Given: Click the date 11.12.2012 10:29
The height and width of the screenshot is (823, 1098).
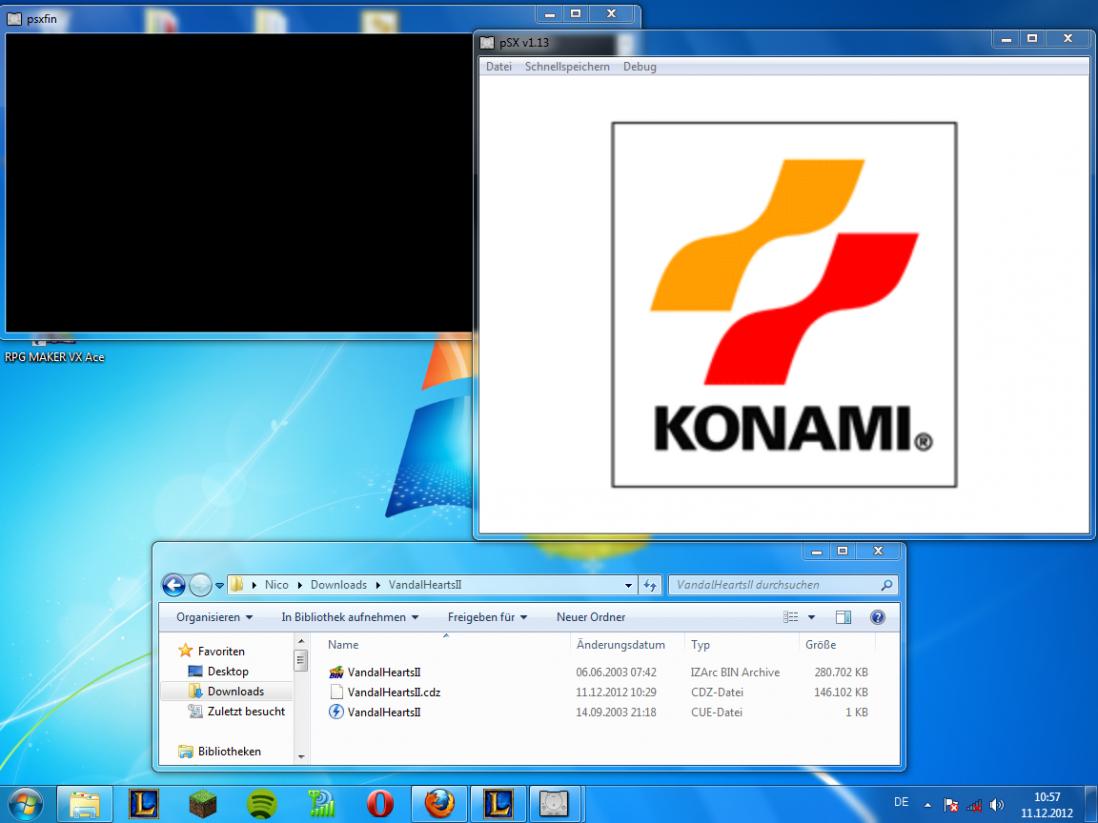Looking at the screenshot, I should point(616,692).
